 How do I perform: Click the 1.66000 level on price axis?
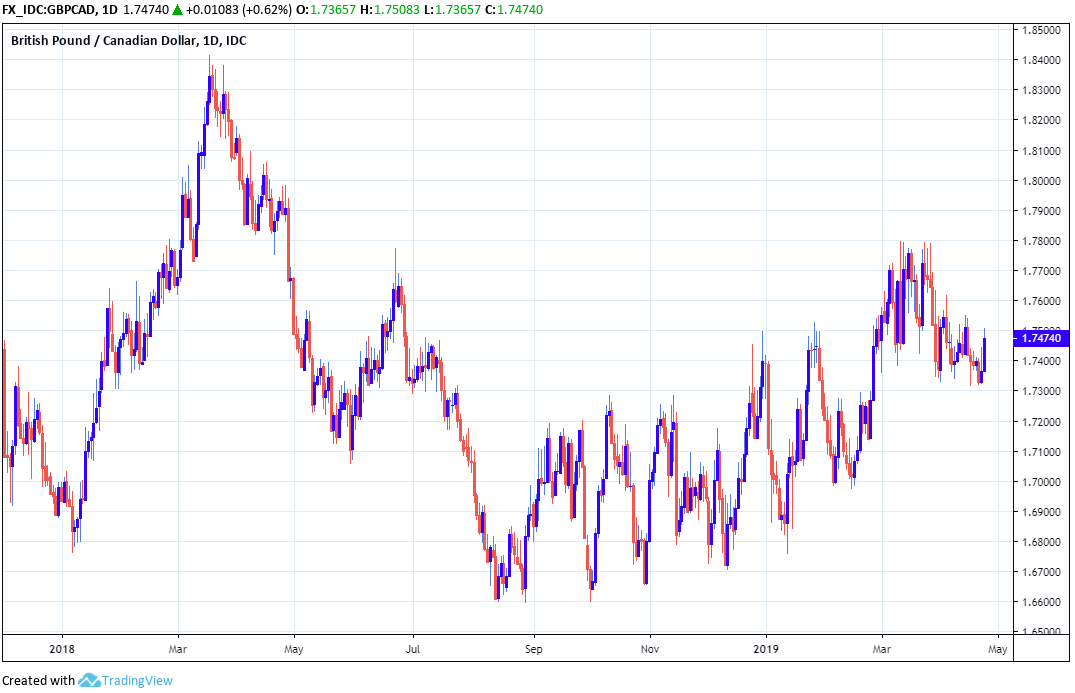(1040, 602)
